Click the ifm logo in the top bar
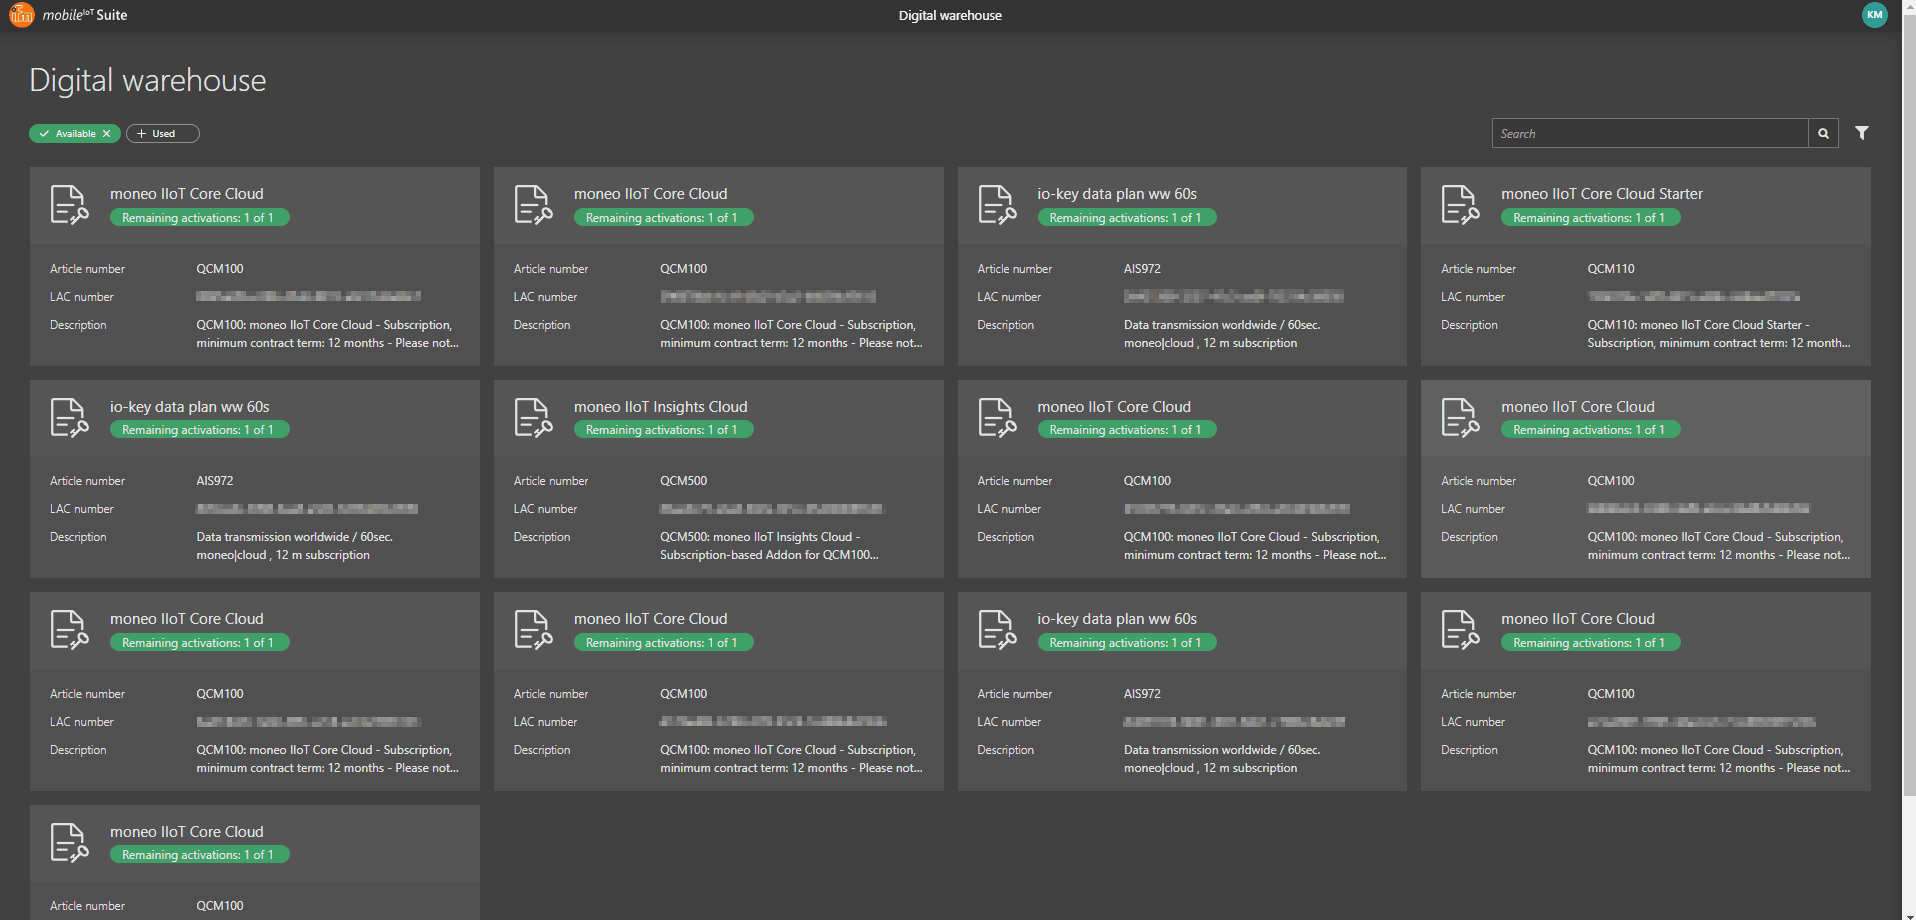 [21, 14]
